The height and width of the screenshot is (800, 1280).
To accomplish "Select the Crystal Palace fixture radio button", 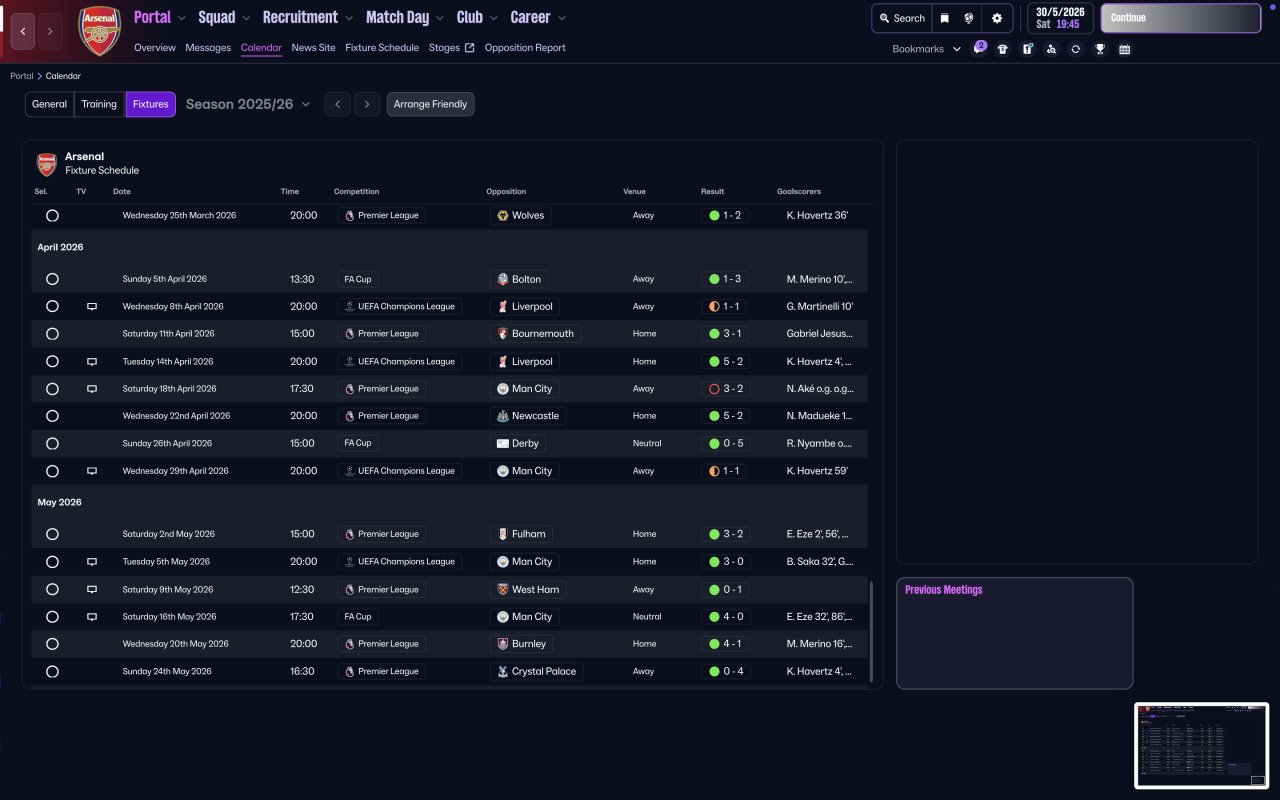I will tap(52, 672).
